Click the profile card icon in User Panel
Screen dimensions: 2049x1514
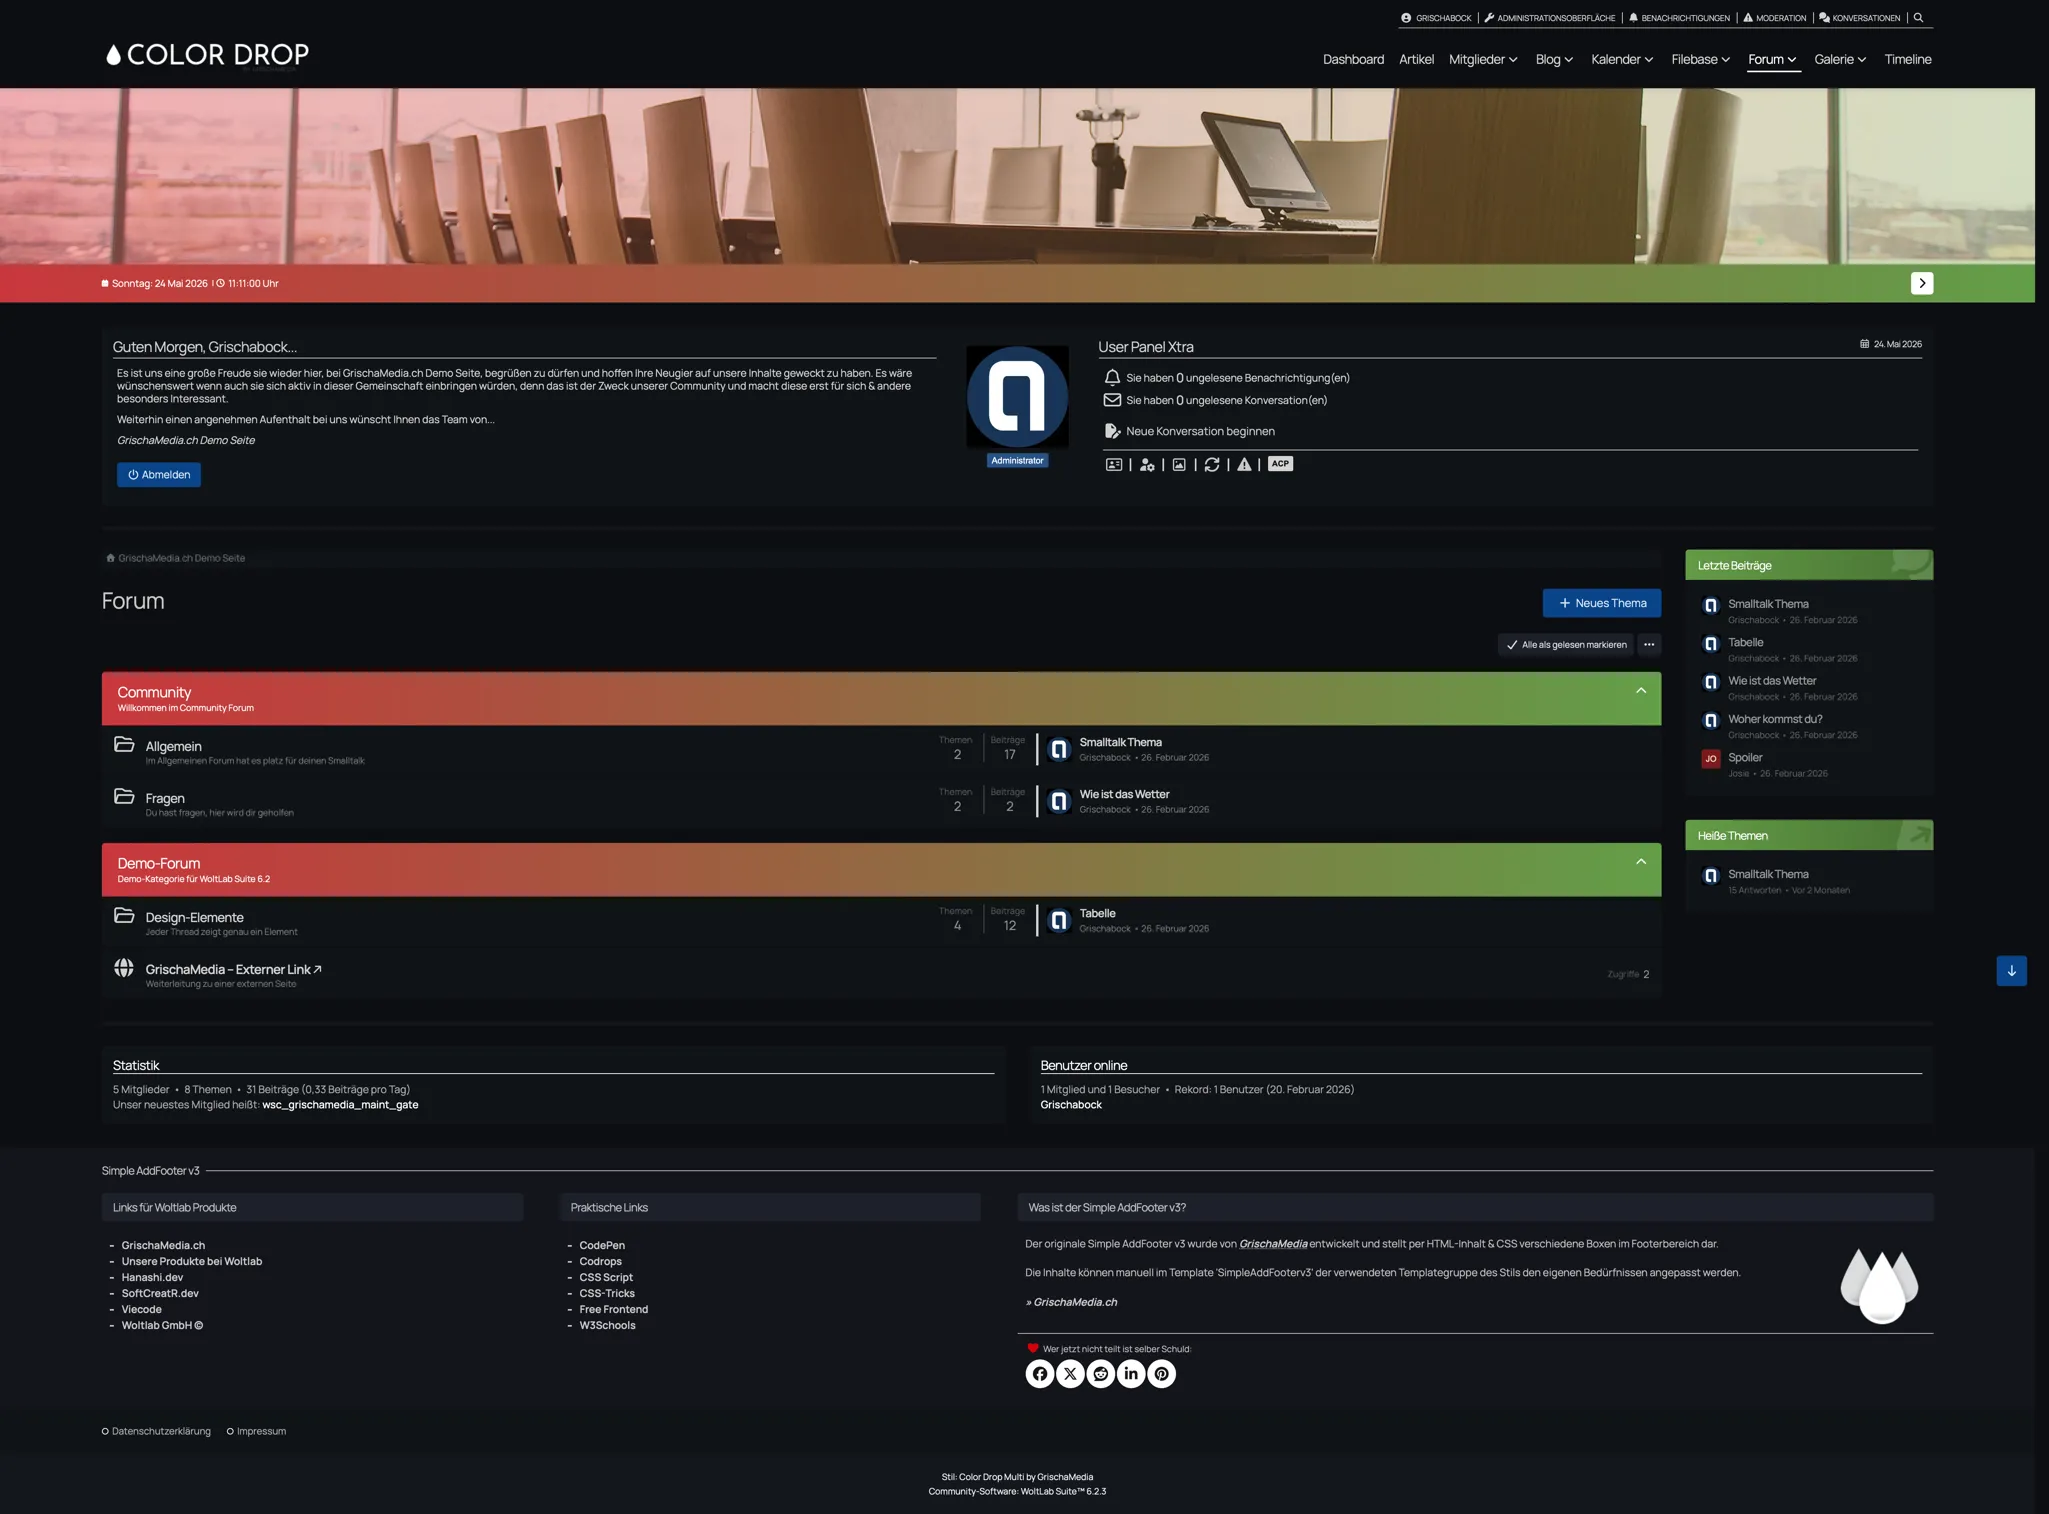coord(1113,464)
